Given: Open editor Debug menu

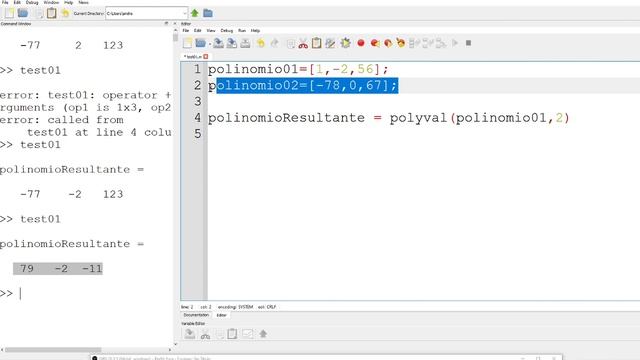Looking at the screenshot, I should (x=227, y=31).
